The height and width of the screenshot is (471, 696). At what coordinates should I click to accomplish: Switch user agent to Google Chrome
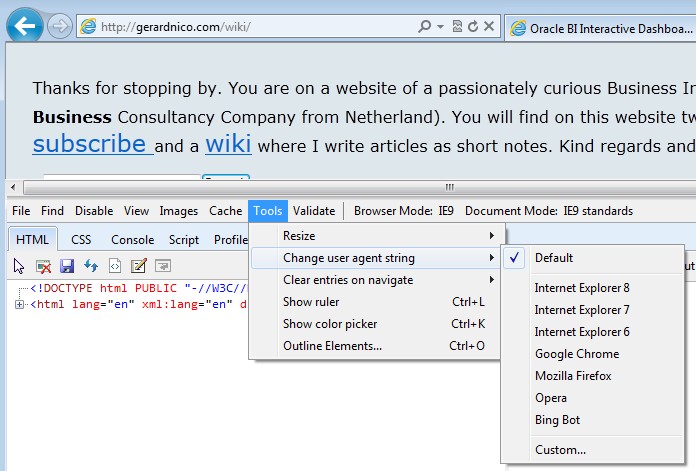[x=577, y=354]
